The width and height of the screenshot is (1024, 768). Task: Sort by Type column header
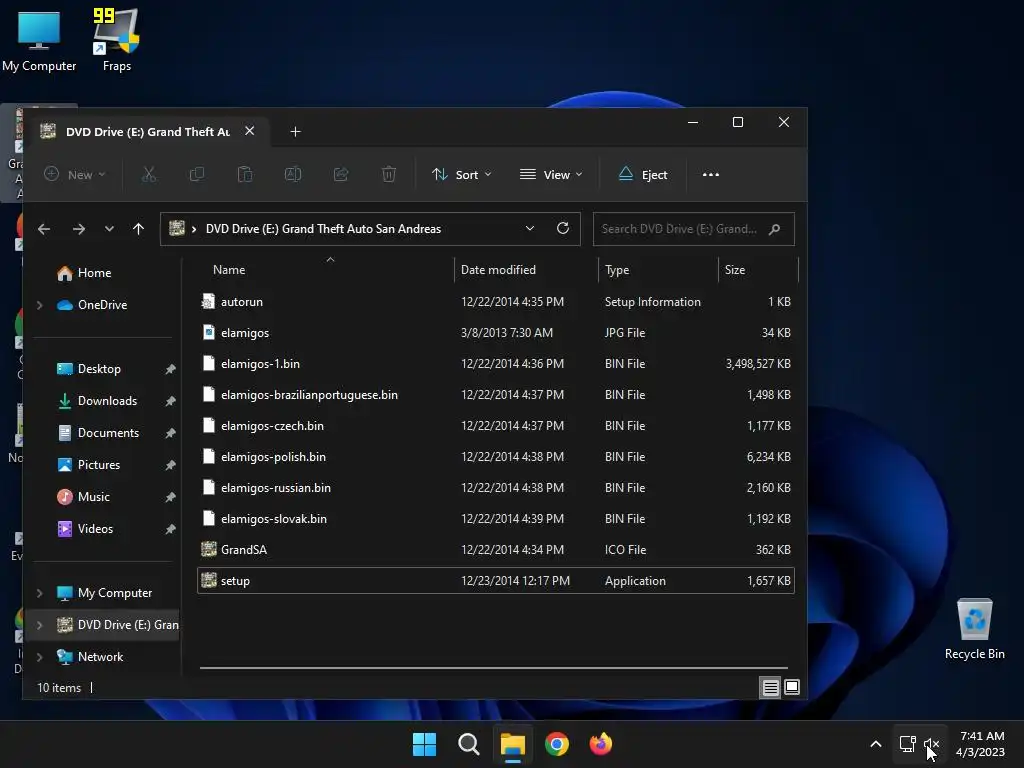(x=617, y=270)
